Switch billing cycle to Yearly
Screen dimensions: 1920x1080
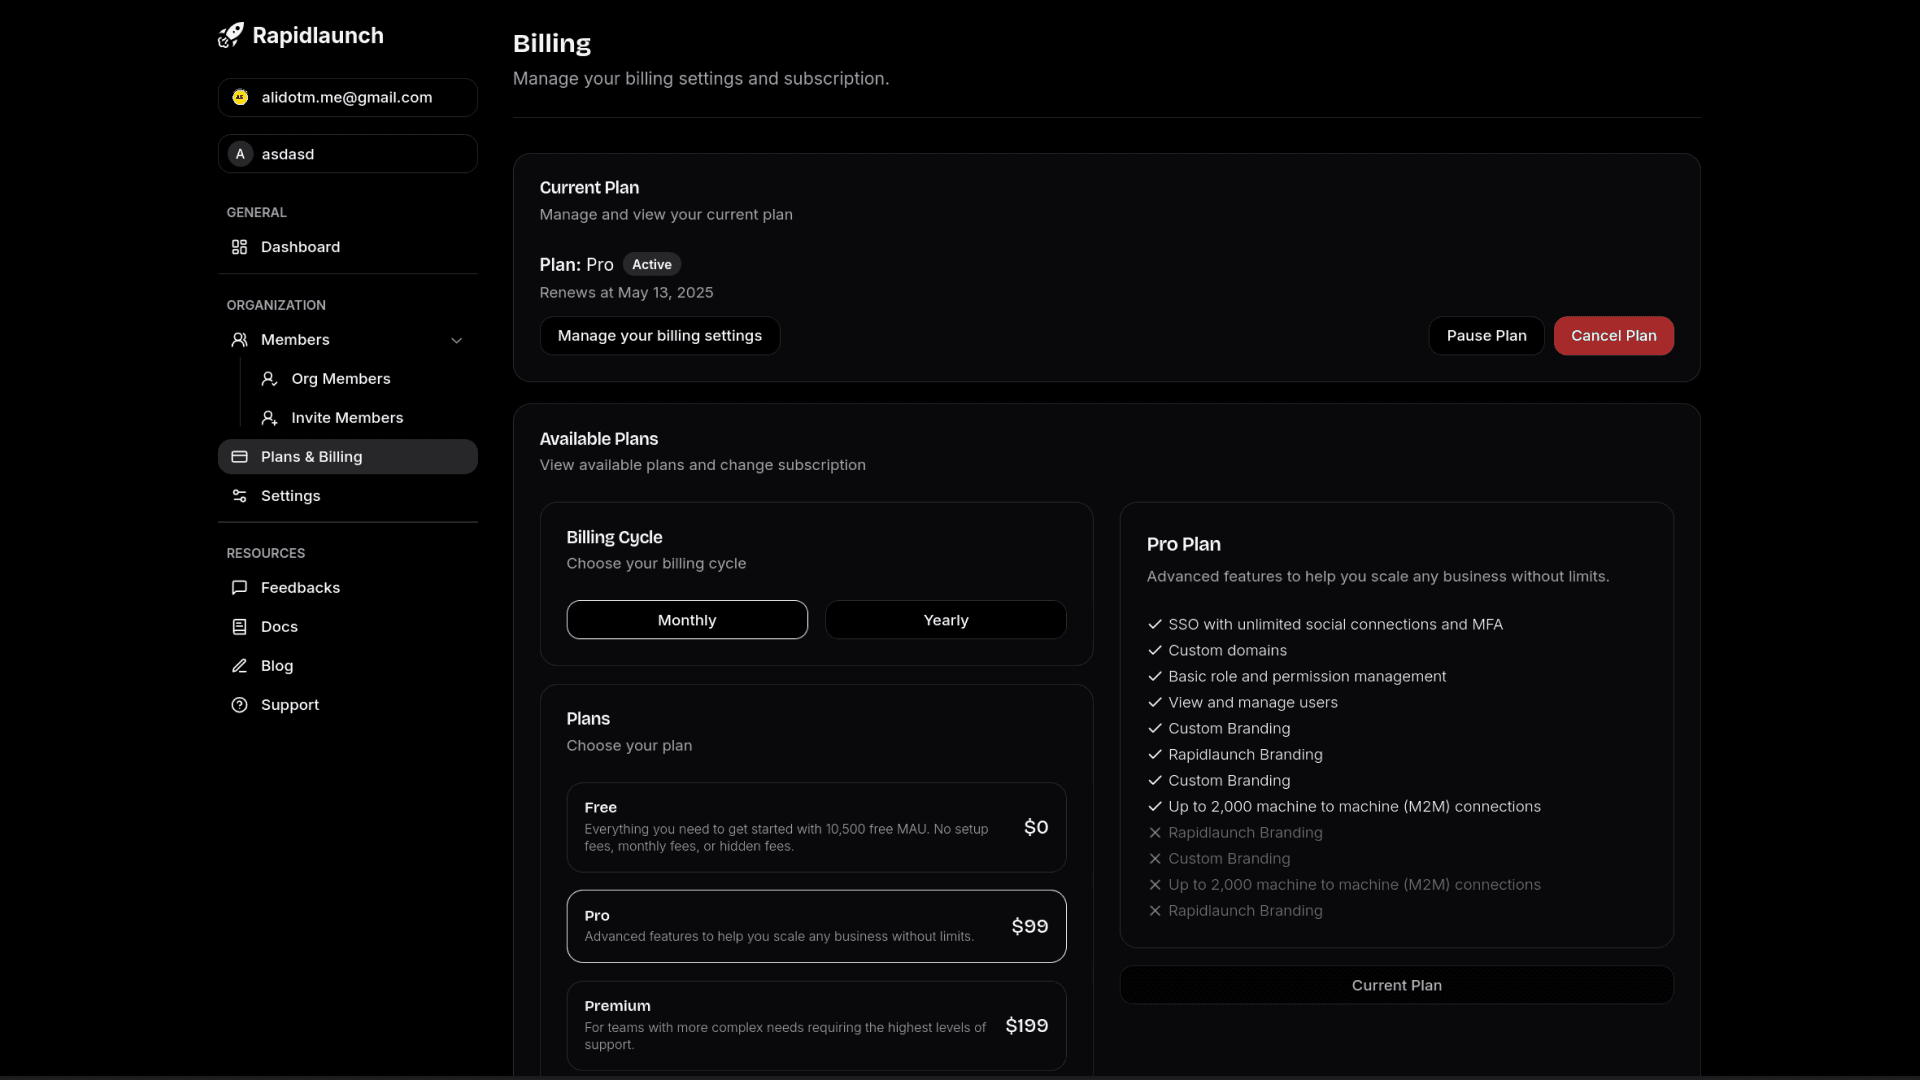pos(945,620)
